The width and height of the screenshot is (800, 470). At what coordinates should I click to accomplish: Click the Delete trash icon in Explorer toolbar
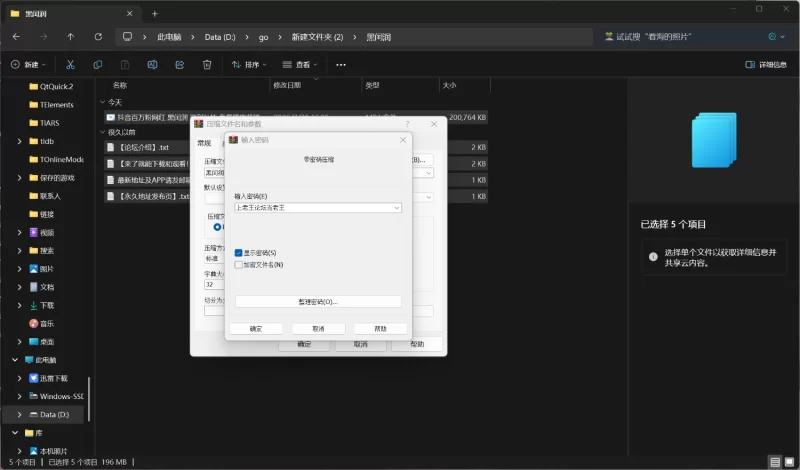click(207, 65)
